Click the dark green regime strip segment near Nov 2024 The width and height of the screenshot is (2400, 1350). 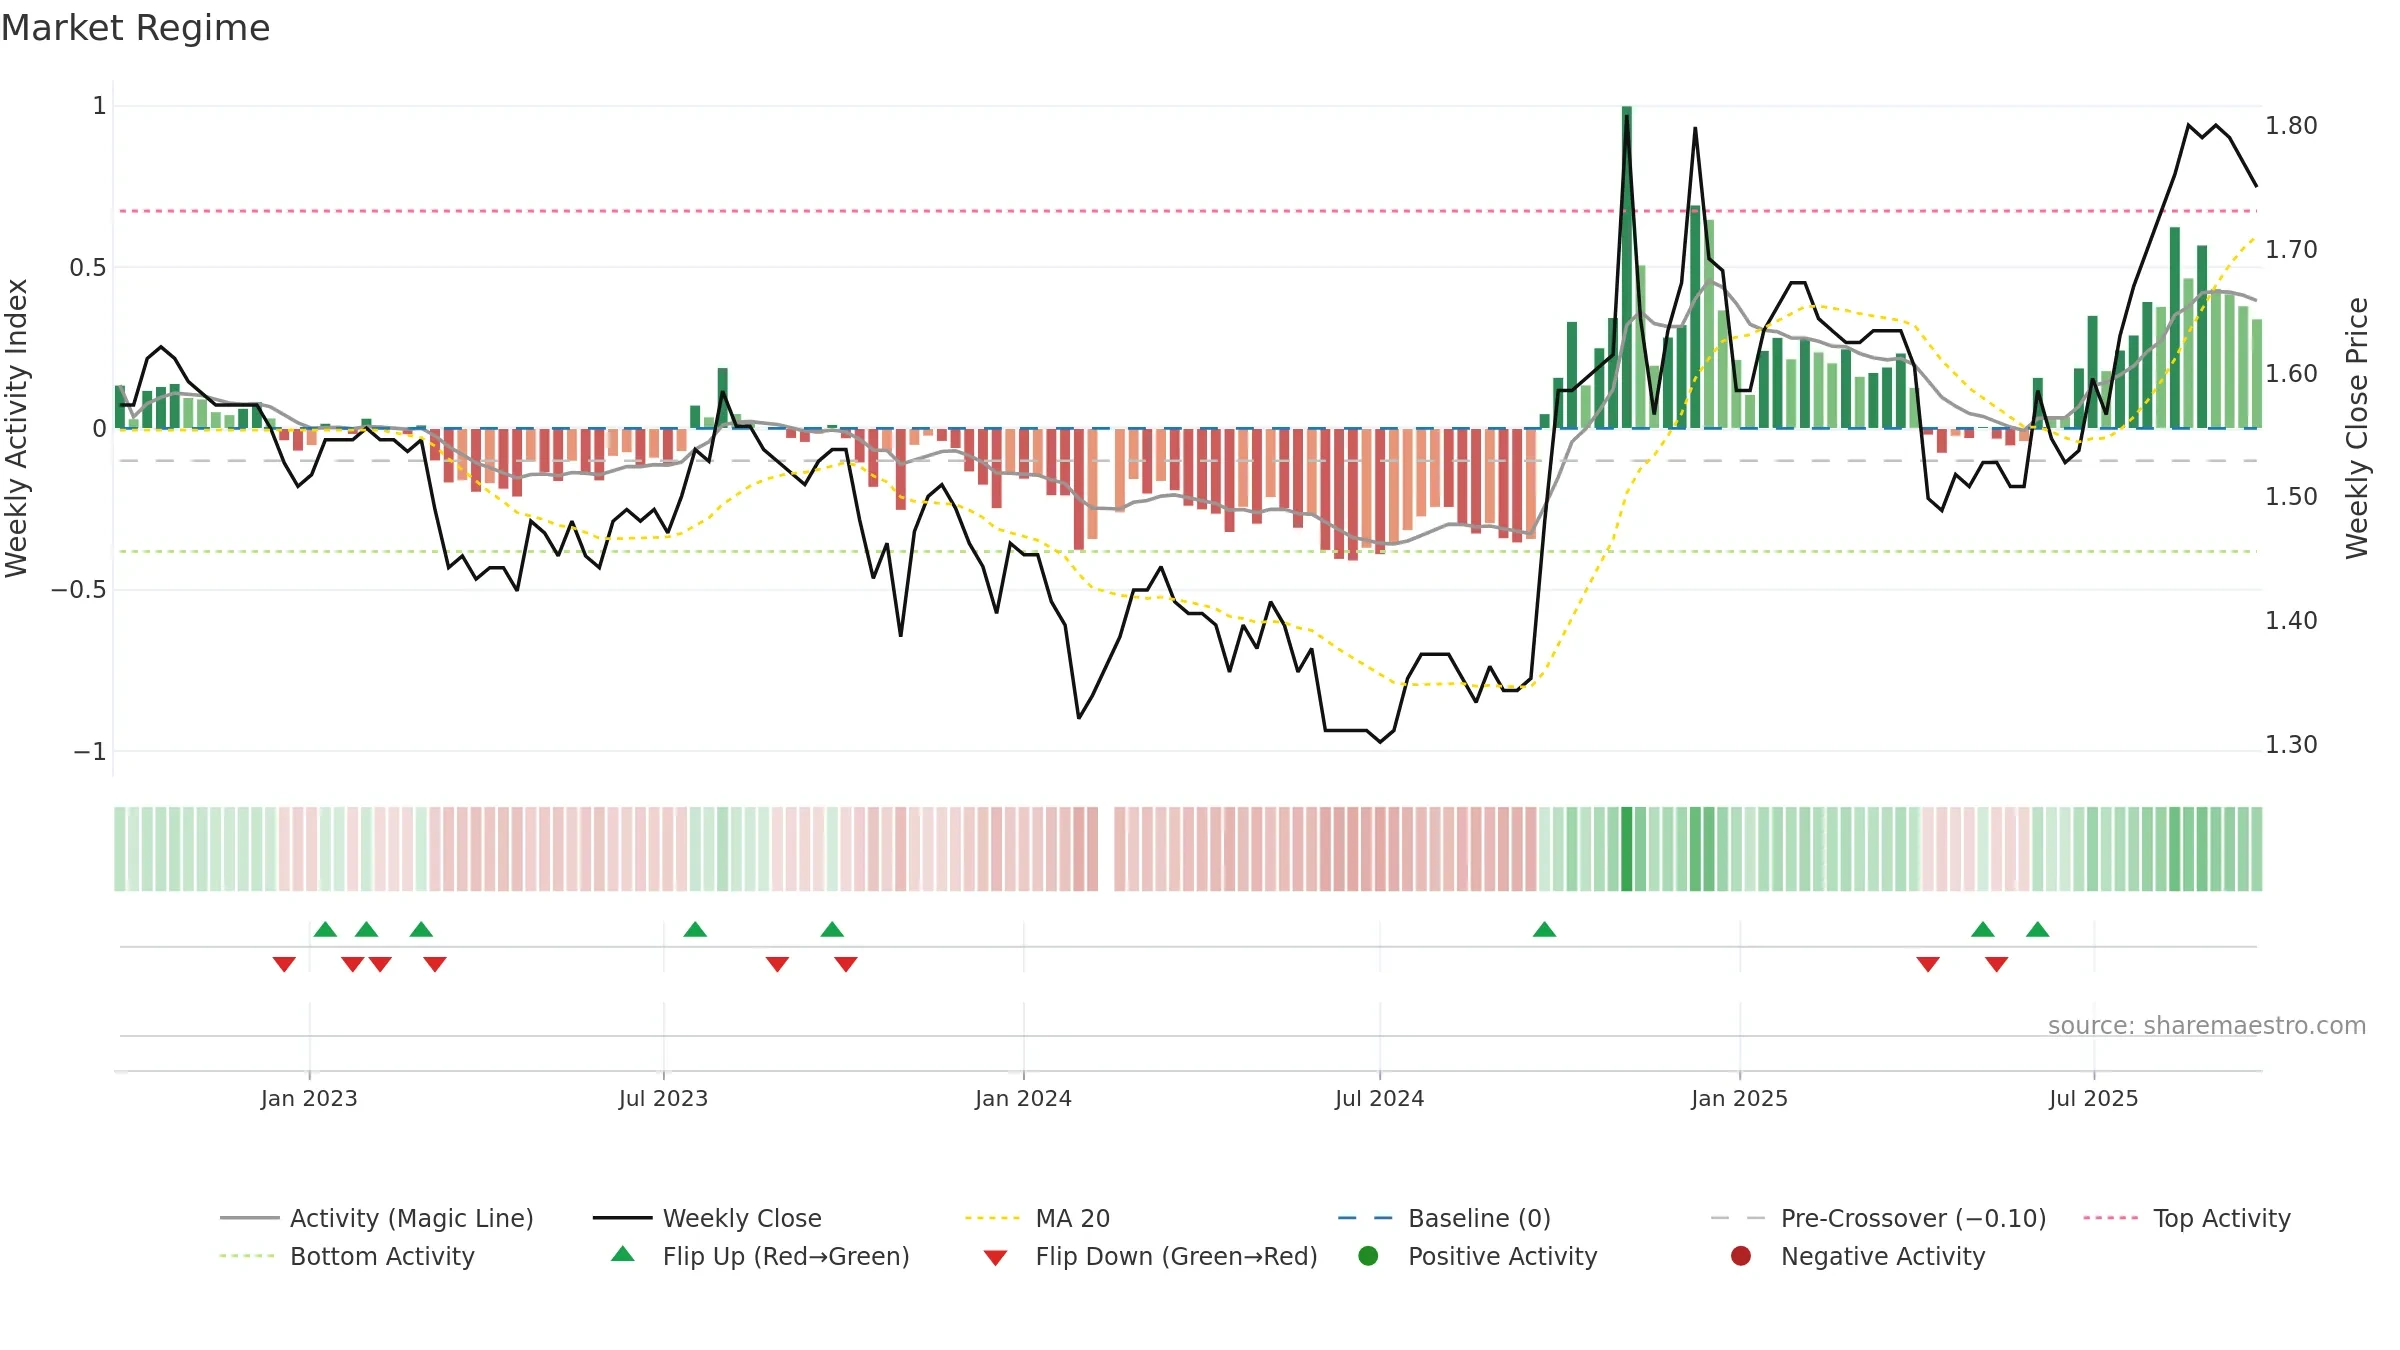point(1627,848)
